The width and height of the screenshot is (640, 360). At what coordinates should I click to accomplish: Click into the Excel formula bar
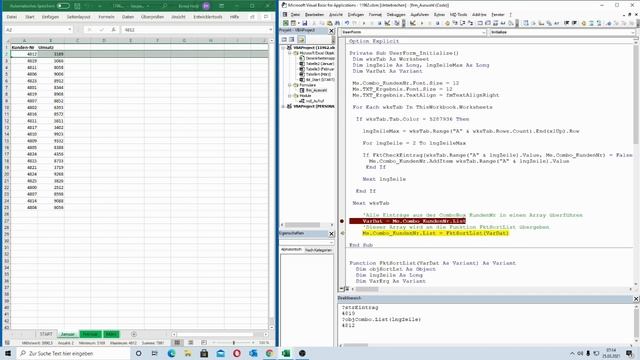coord(195,30)
